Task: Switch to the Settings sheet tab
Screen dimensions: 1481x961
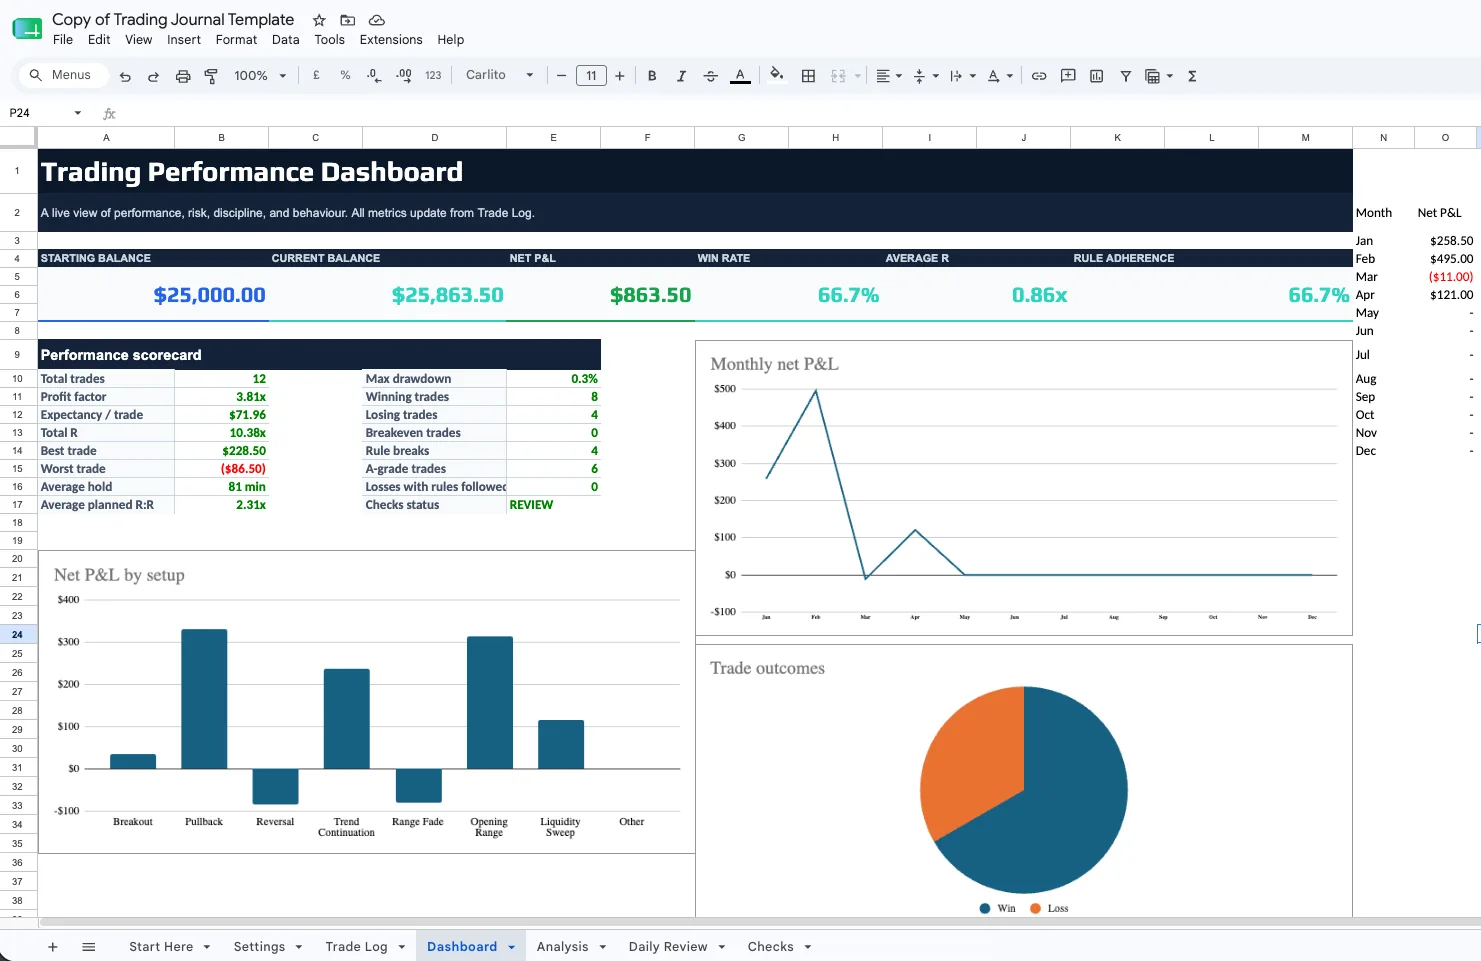Action: (259, 947)
